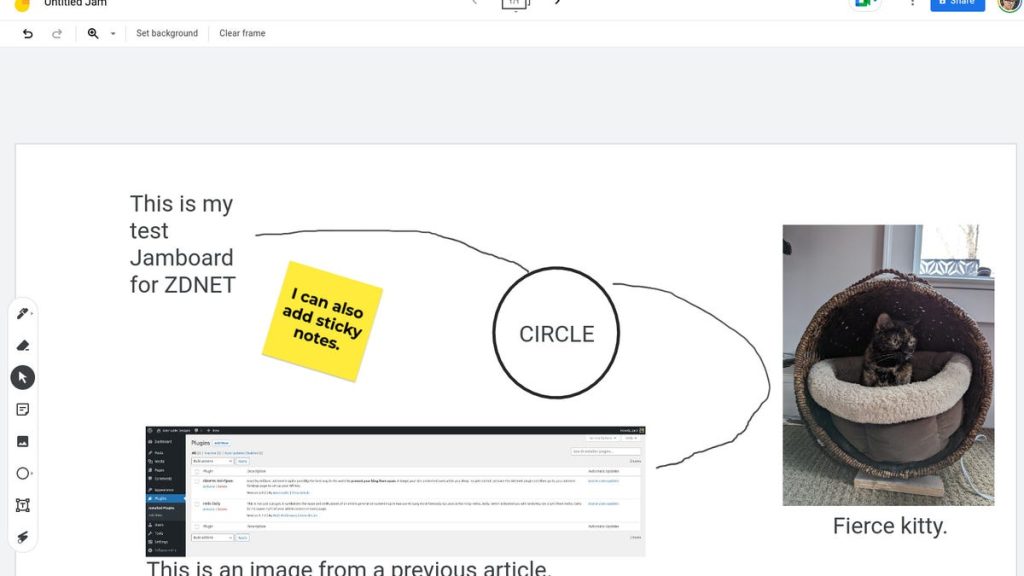Open the zoom level dropdown arrow
Viewport: 1024px width, 576px height.
click(113, 33)
